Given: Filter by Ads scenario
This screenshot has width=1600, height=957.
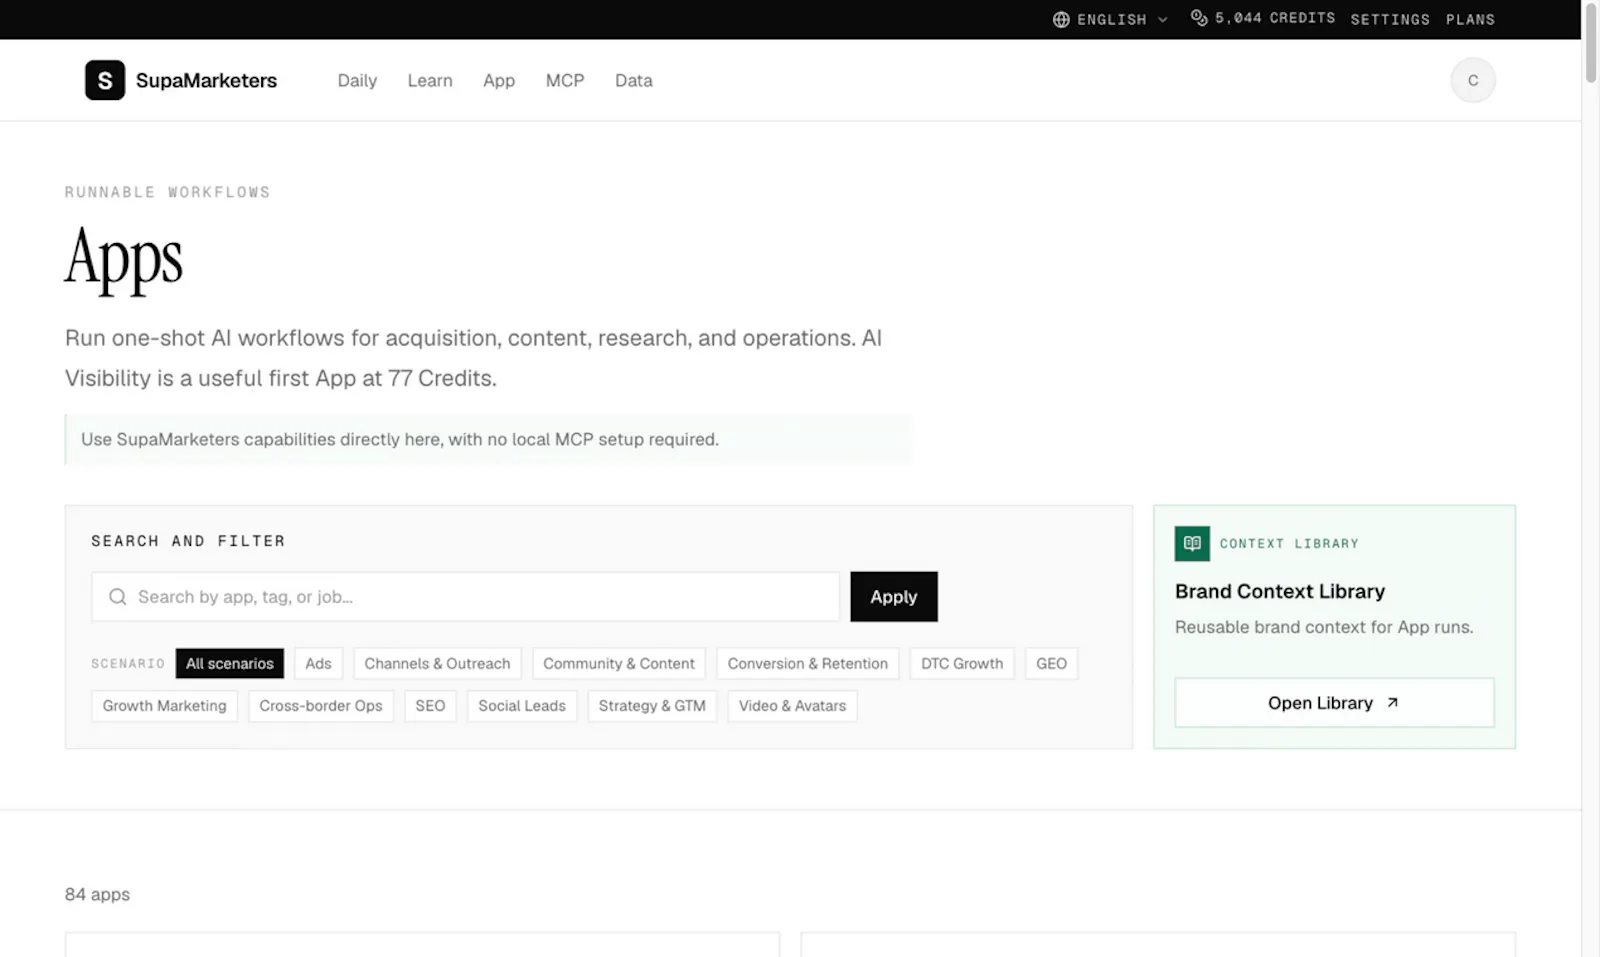Looking at the screenshot, I should 318,664.
